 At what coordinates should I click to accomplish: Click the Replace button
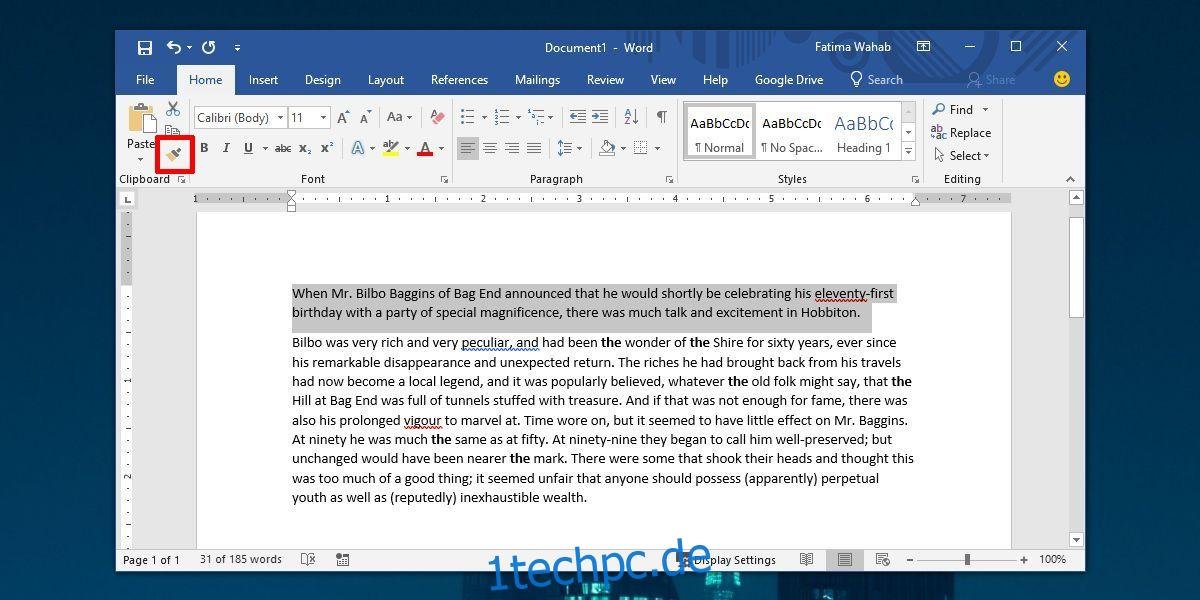tap(961, 132)
